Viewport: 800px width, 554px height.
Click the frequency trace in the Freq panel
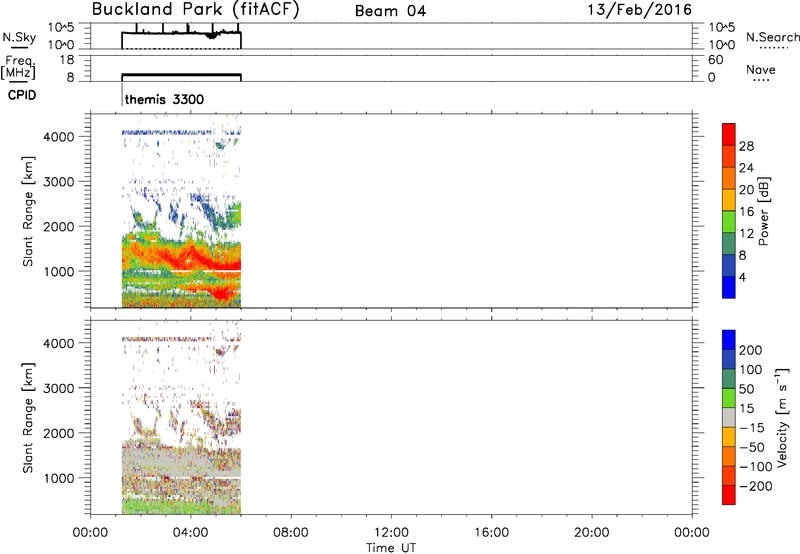(181, 74)
